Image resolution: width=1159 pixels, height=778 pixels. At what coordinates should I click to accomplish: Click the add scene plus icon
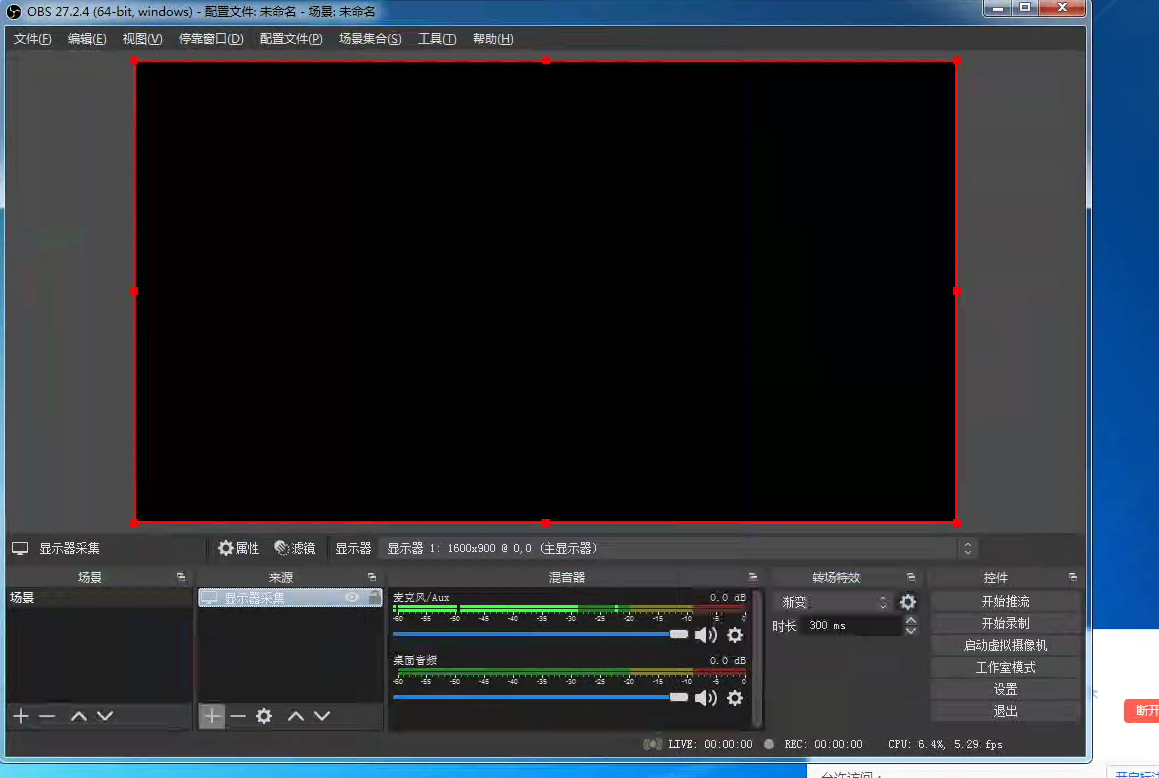(20, 716)
